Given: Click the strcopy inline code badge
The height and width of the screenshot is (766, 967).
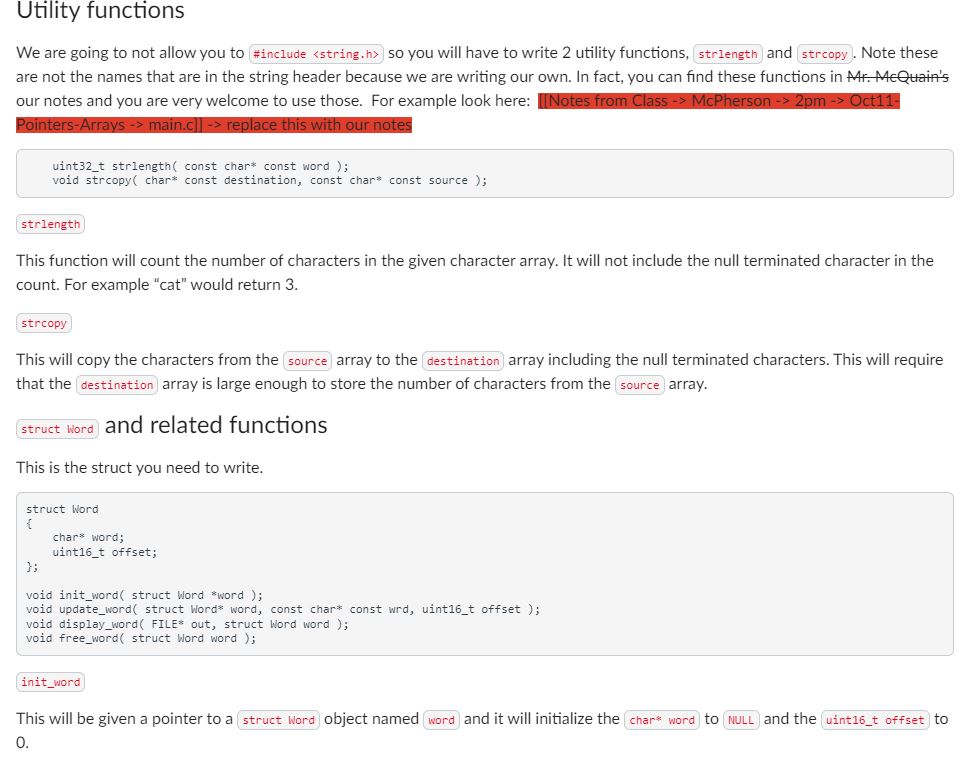Looking at the screenshot, I should pyautogui.click(x=824, y=53).
